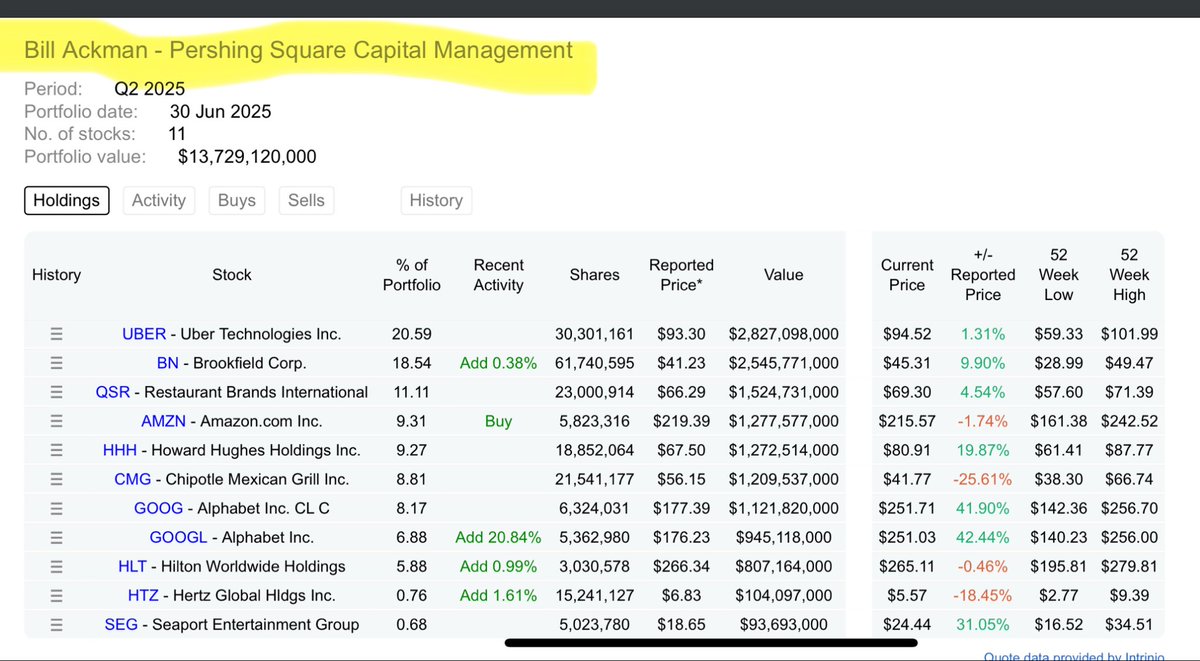Image resolution: width=1200 pixels, height=661 pixels.
Task: Open history icon for HHH row
Action: (x=57, y=450)
